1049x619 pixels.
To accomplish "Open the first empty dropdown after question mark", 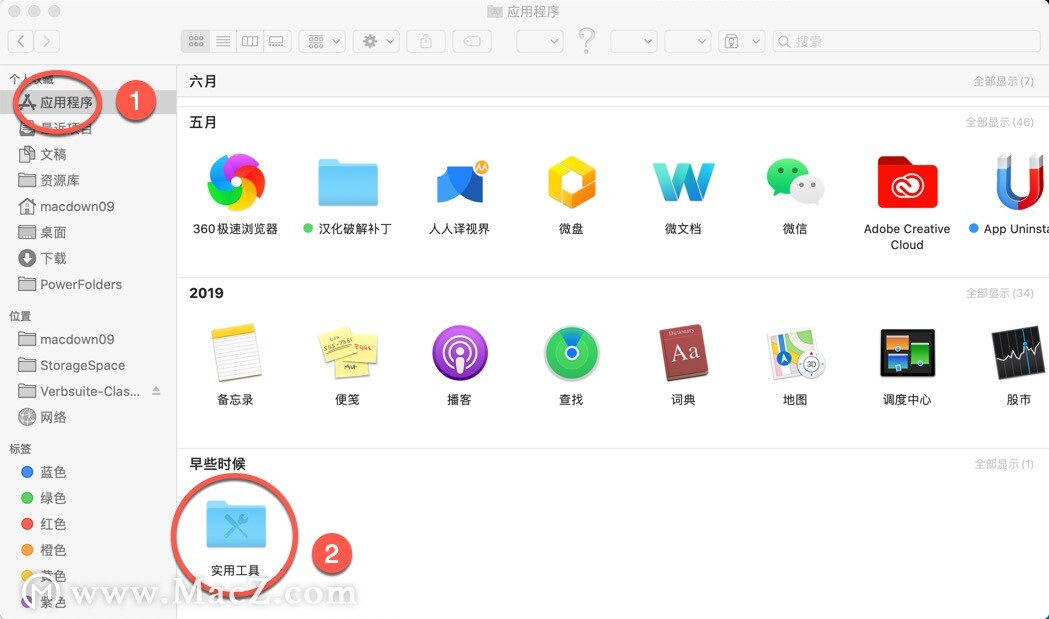I will (634, 41).
